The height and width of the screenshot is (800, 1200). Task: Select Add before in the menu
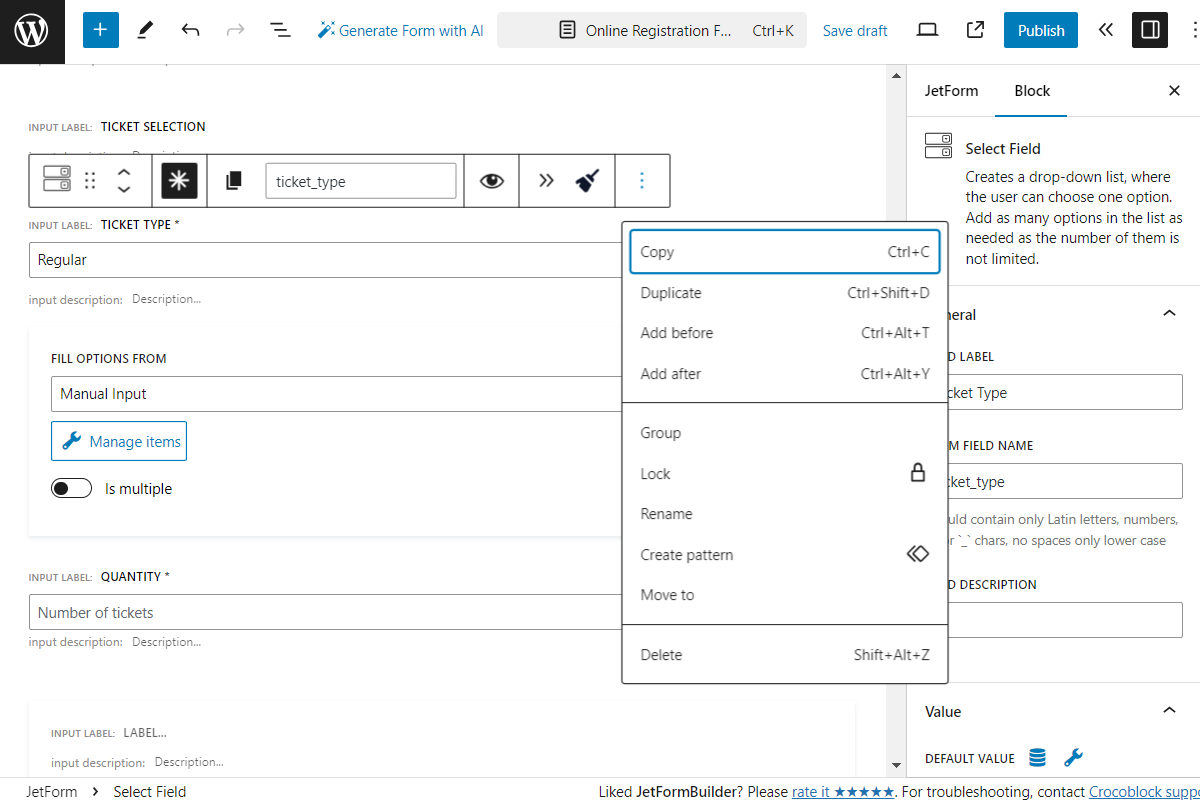coord(785,333)
